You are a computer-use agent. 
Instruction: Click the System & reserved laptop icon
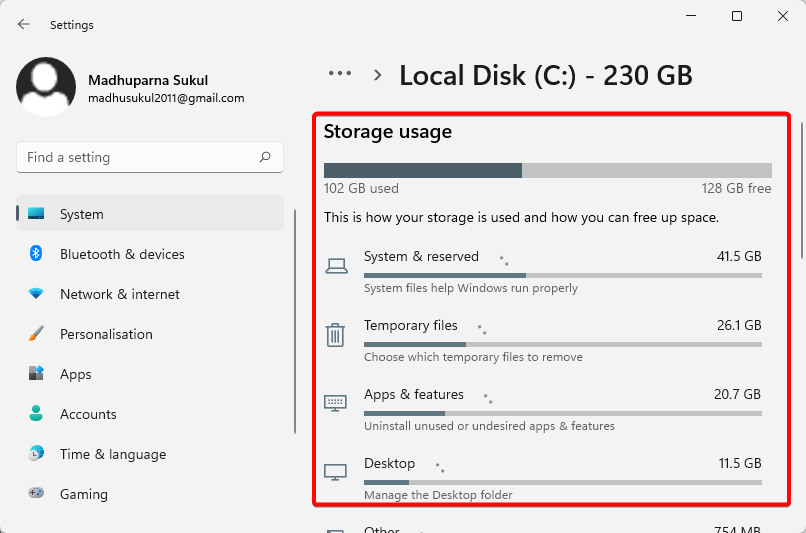(336, 266)
